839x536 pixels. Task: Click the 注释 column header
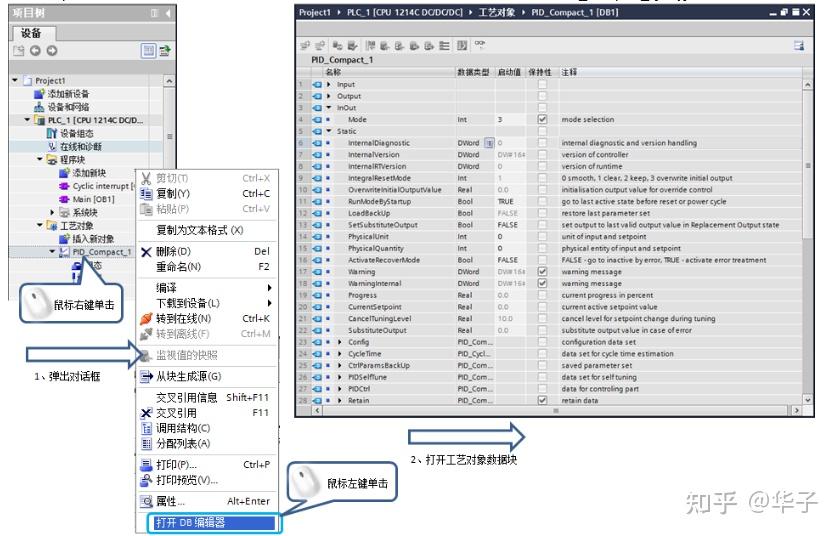[680, 72]
